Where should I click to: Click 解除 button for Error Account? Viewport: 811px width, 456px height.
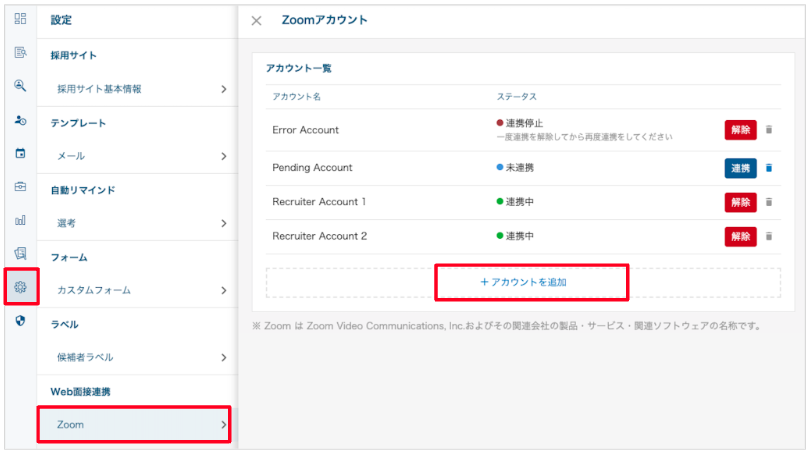(740, 130)
